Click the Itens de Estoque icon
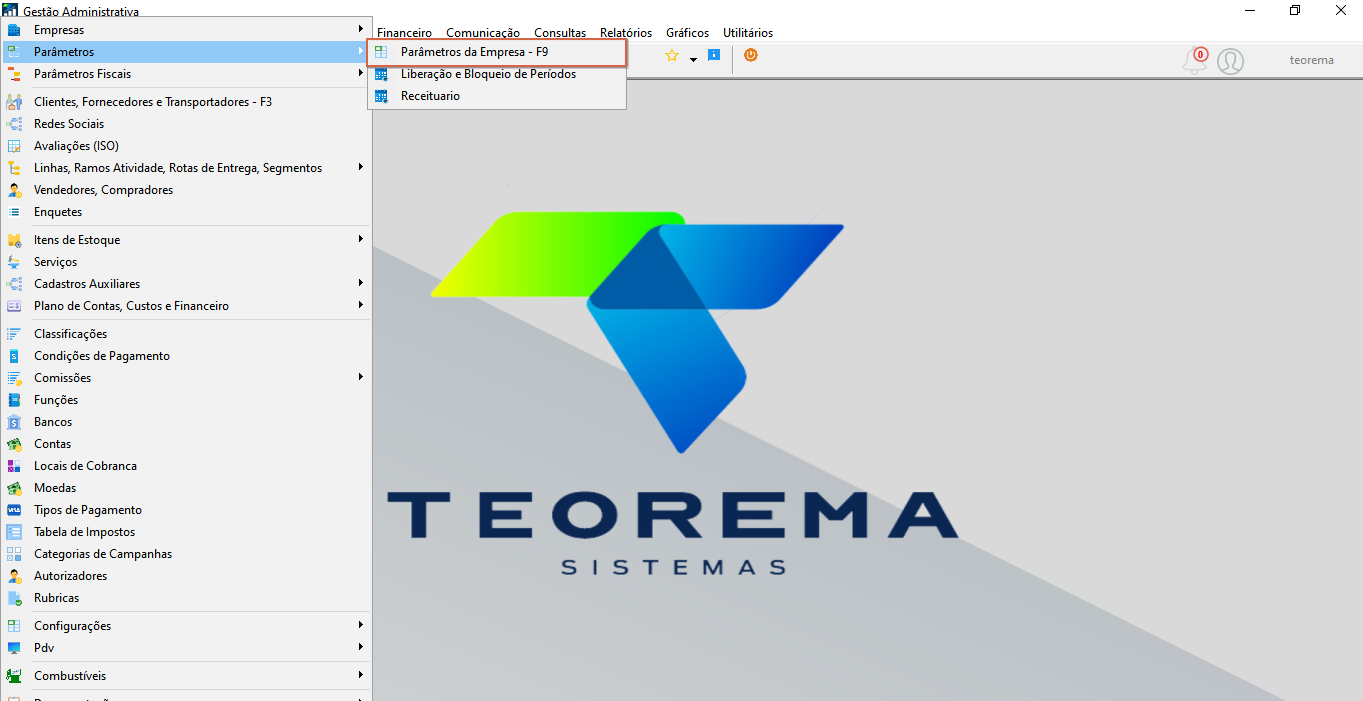1363x701 pixels. click(x=14, y=240)
